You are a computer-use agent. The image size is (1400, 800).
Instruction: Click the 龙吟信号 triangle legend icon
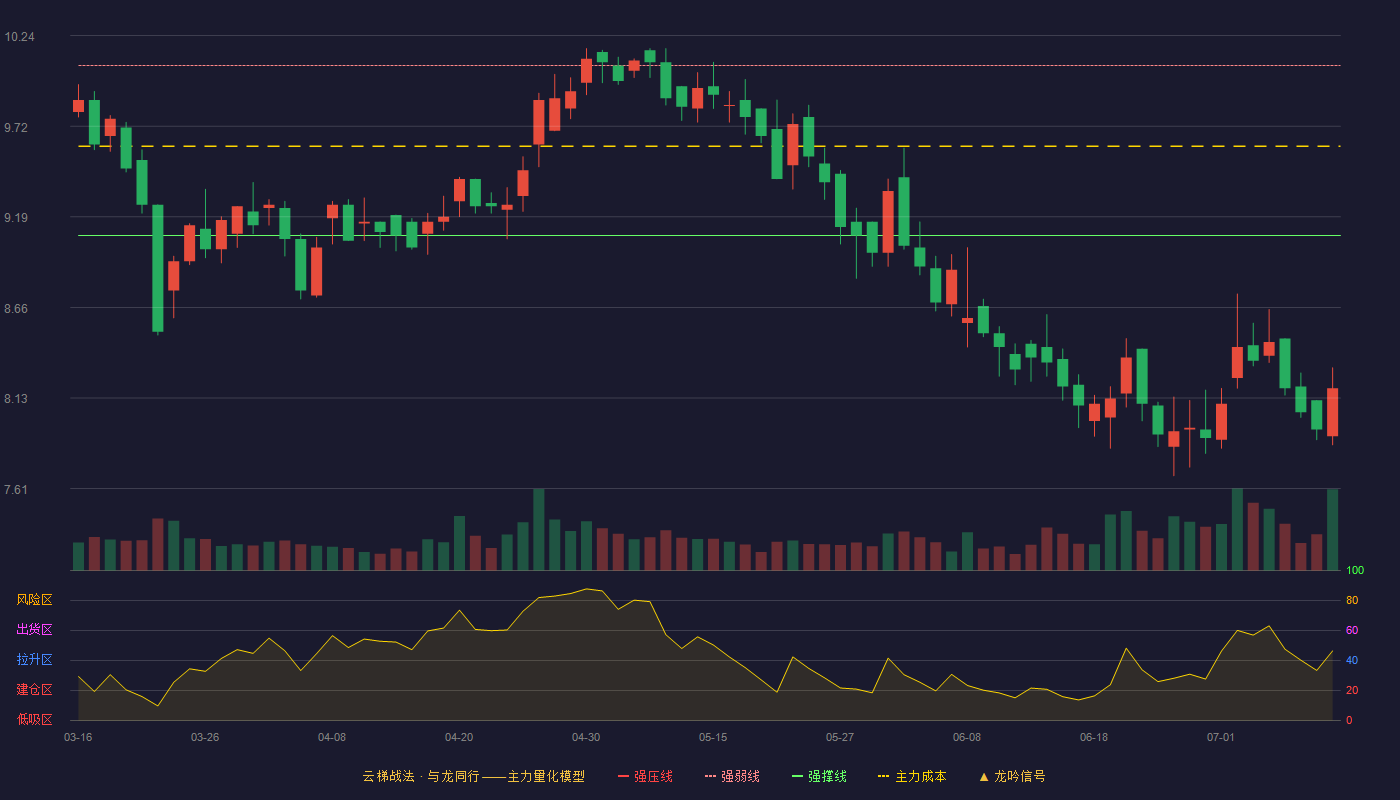[984, 776]
